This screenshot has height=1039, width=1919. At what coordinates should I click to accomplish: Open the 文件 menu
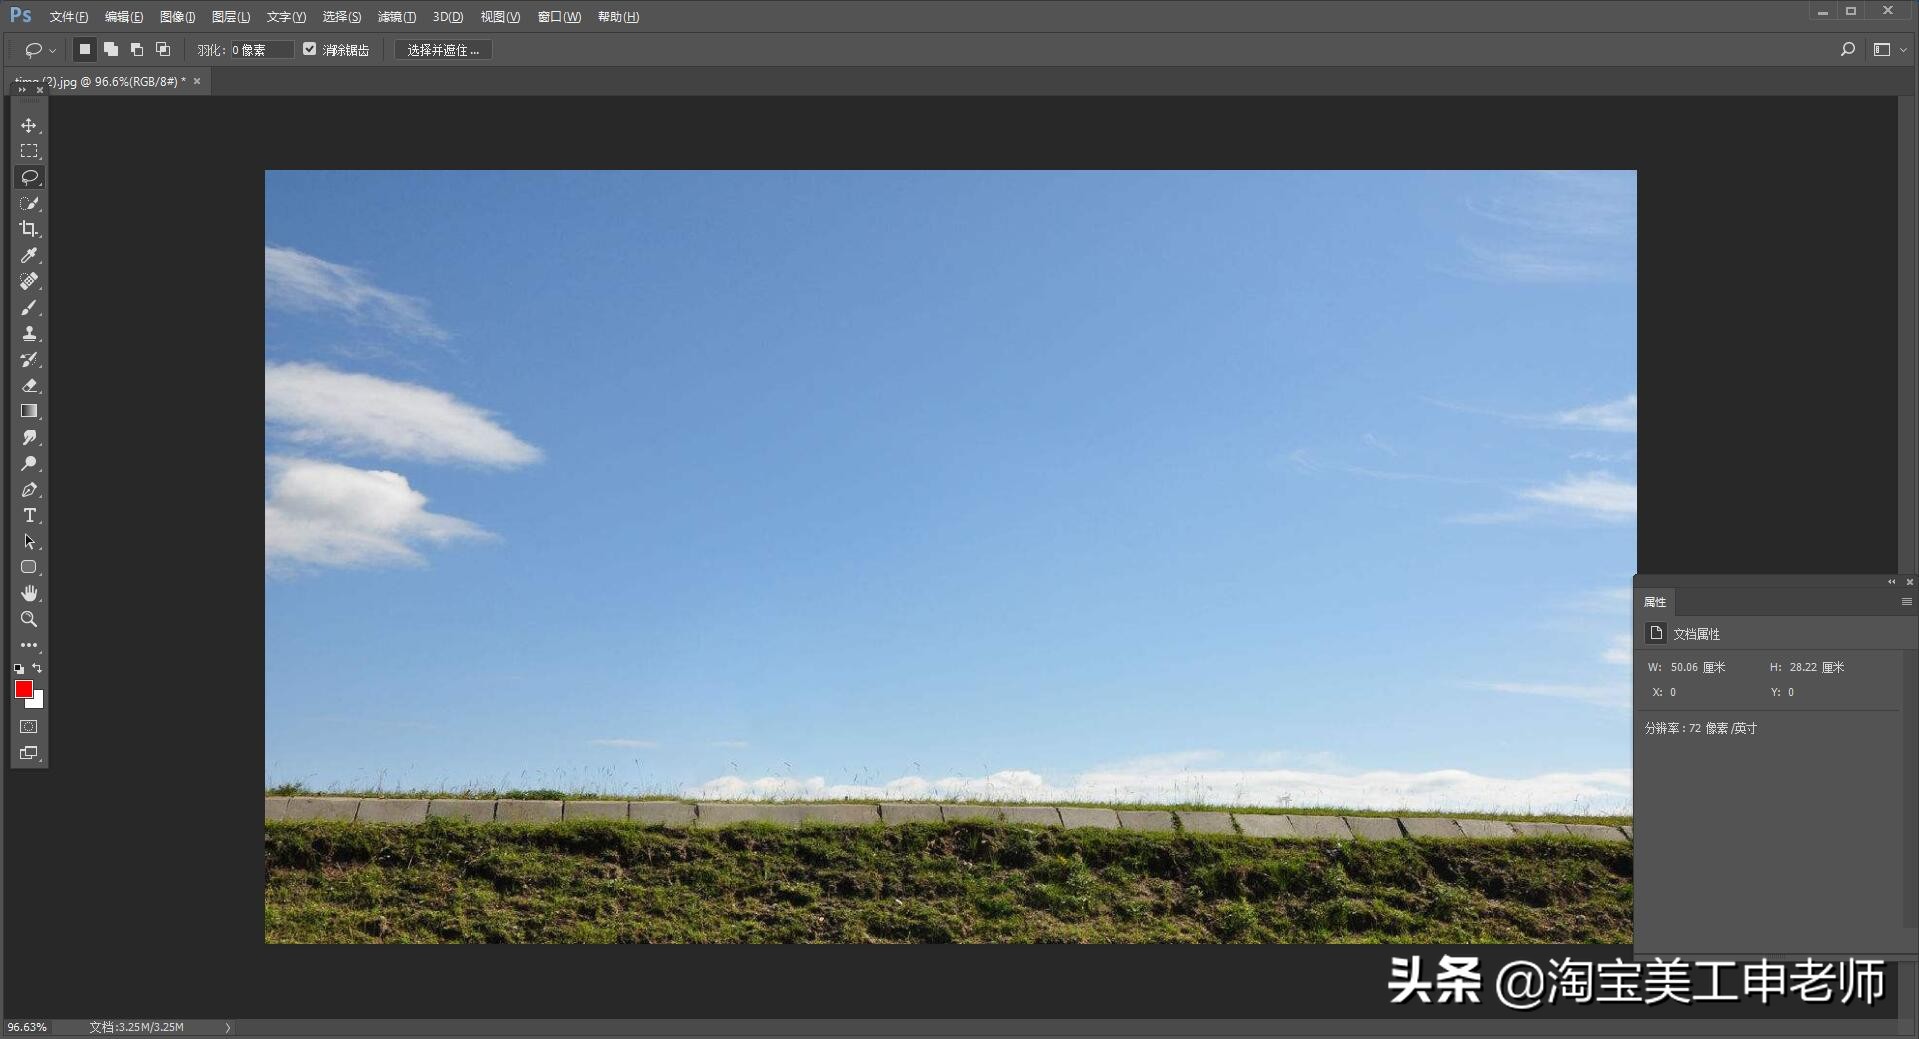tap(69, 17)
